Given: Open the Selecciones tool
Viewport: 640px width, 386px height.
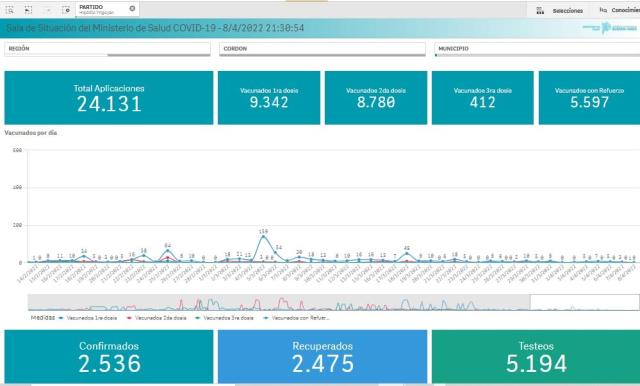Looking at the screenshot, I should tap(560, 11).
